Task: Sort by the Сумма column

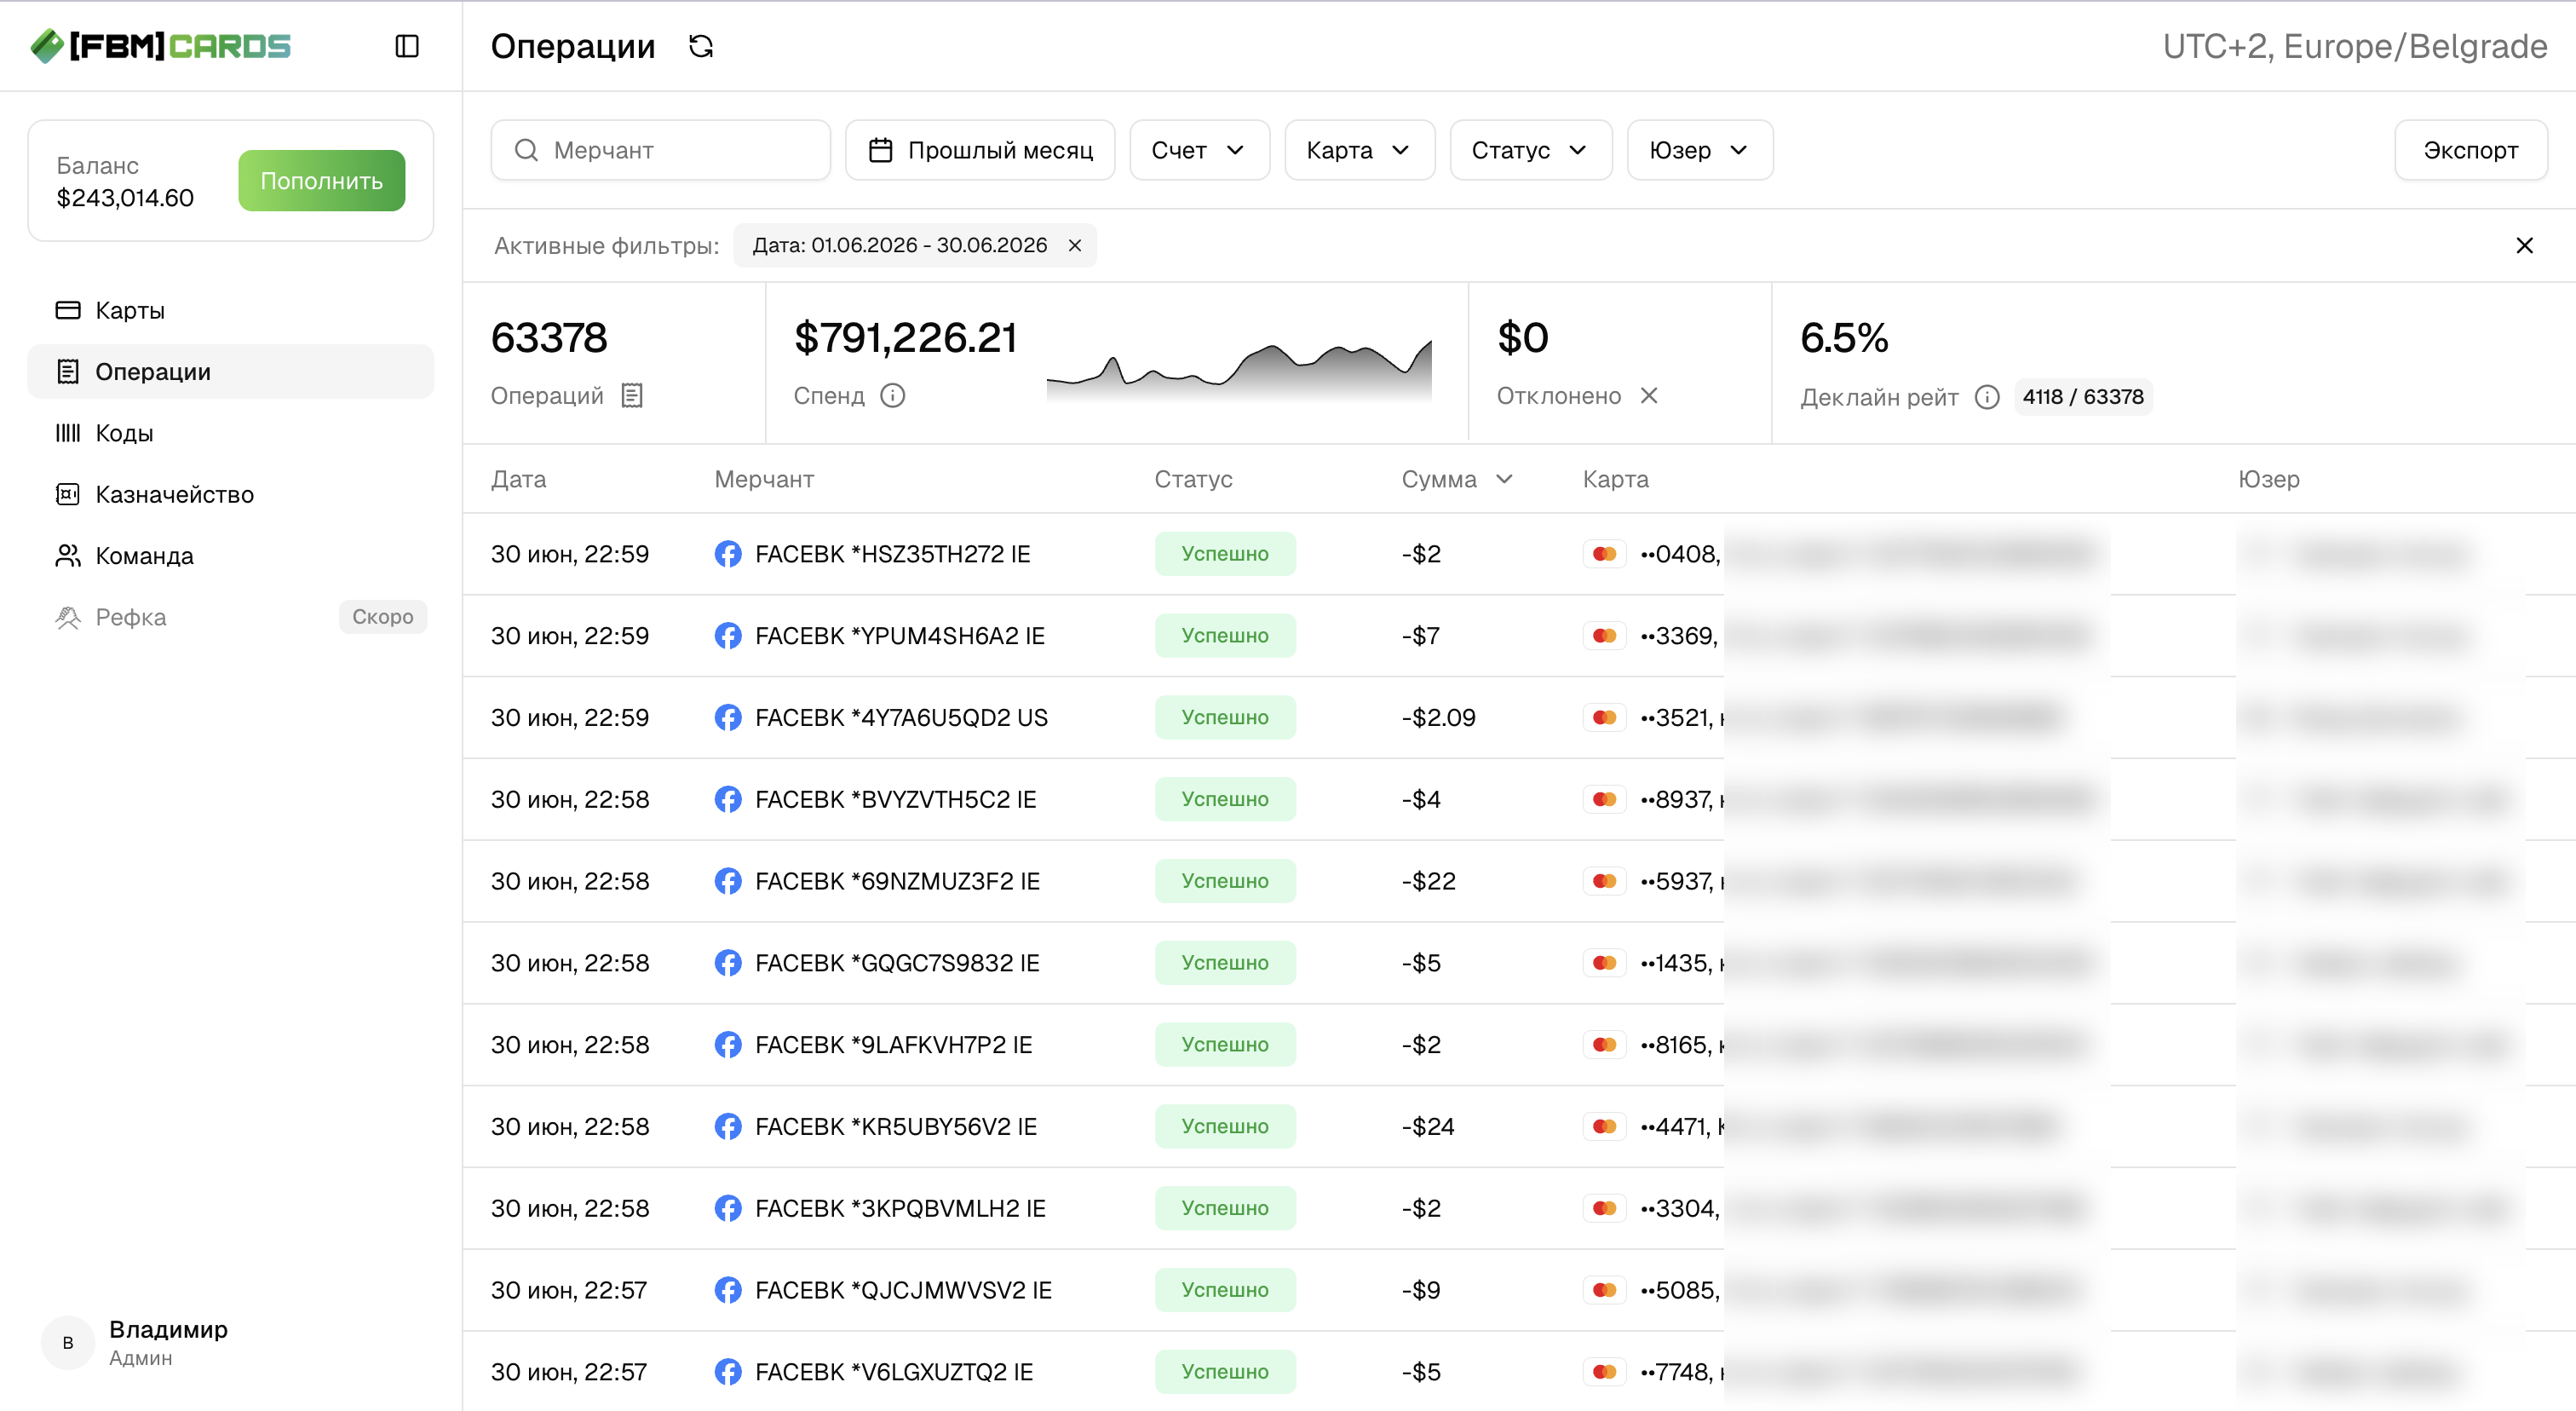Action: [1457, 479]
